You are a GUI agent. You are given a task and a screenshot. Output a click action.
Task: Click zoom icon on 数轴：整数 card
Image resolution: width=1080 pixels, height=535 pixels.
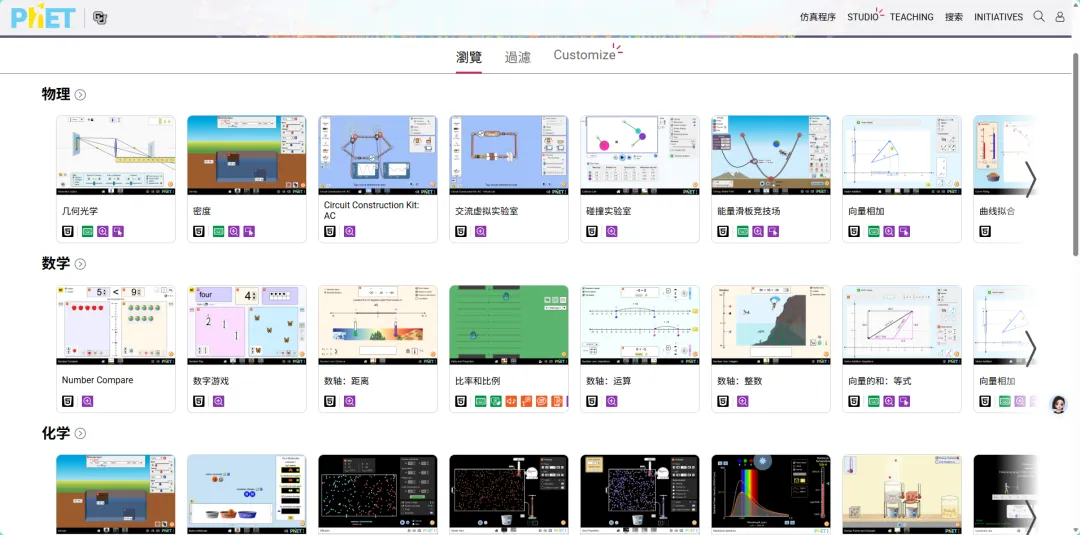pos(742,401)
